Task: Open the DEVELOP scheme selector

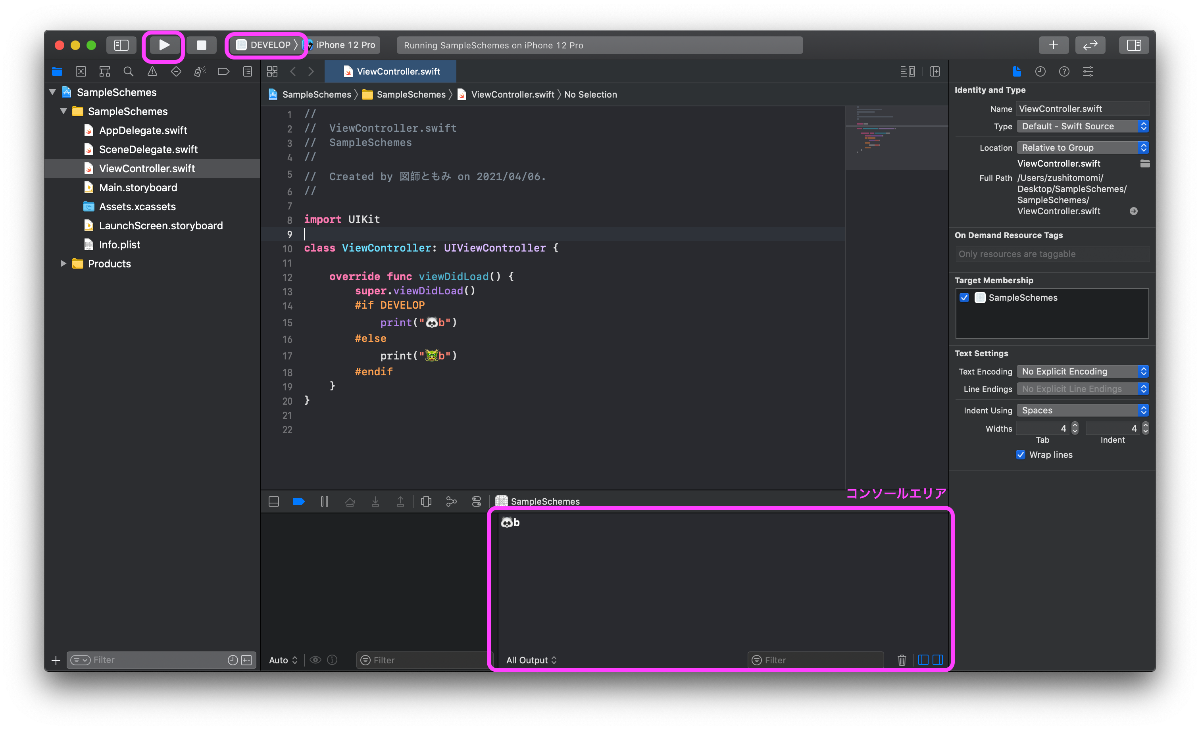Action: pos(264,45)
